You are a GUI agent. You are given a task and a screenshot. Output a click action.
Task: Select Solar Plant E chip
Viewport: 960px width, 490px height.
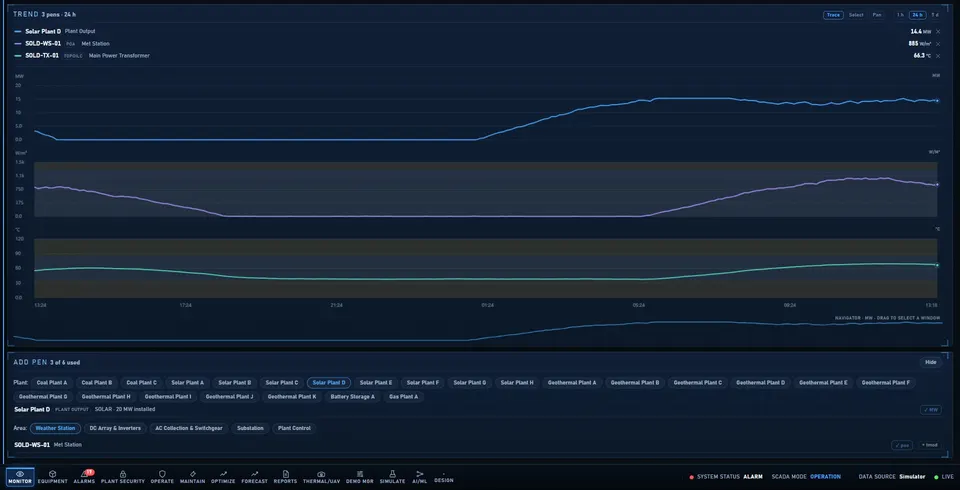[376, 383]
